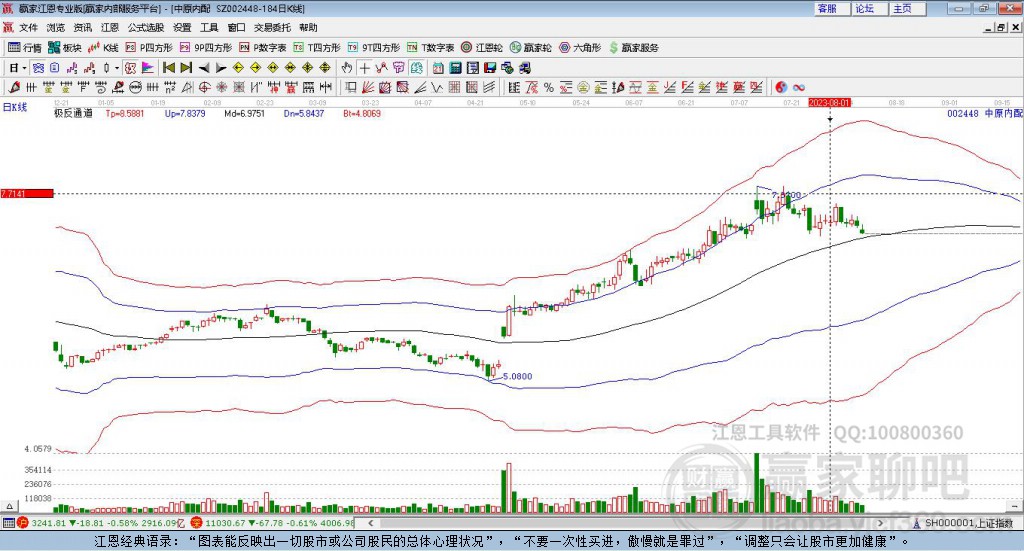This screenshot has width=1024, height=551.
Task: Open the 资讯 menu
Action: pyautogui.click(x=82, y=27)
